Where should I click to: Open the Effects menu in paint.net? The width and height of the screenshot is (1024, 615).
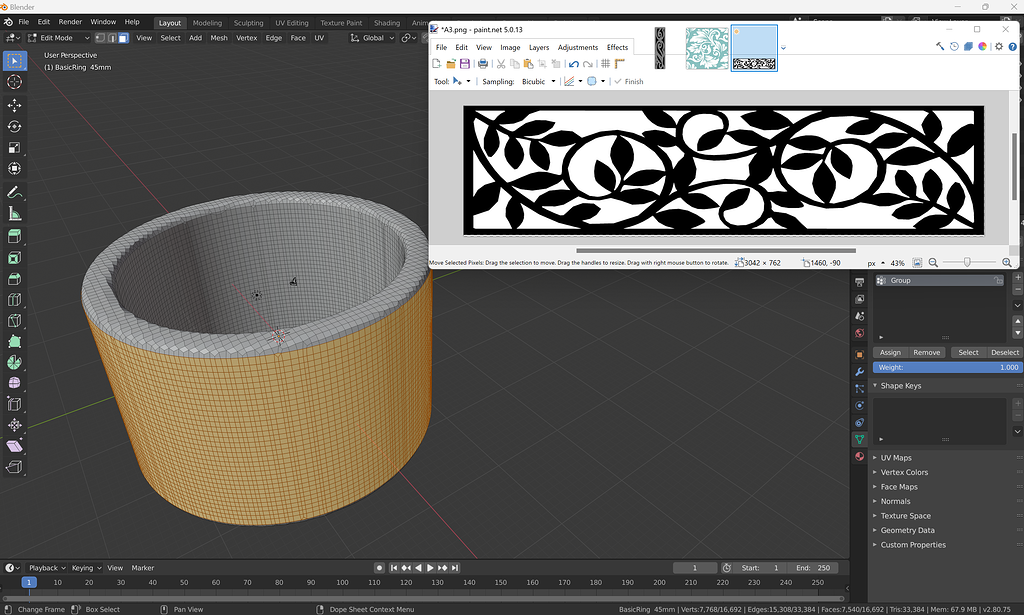coord(617,47)
